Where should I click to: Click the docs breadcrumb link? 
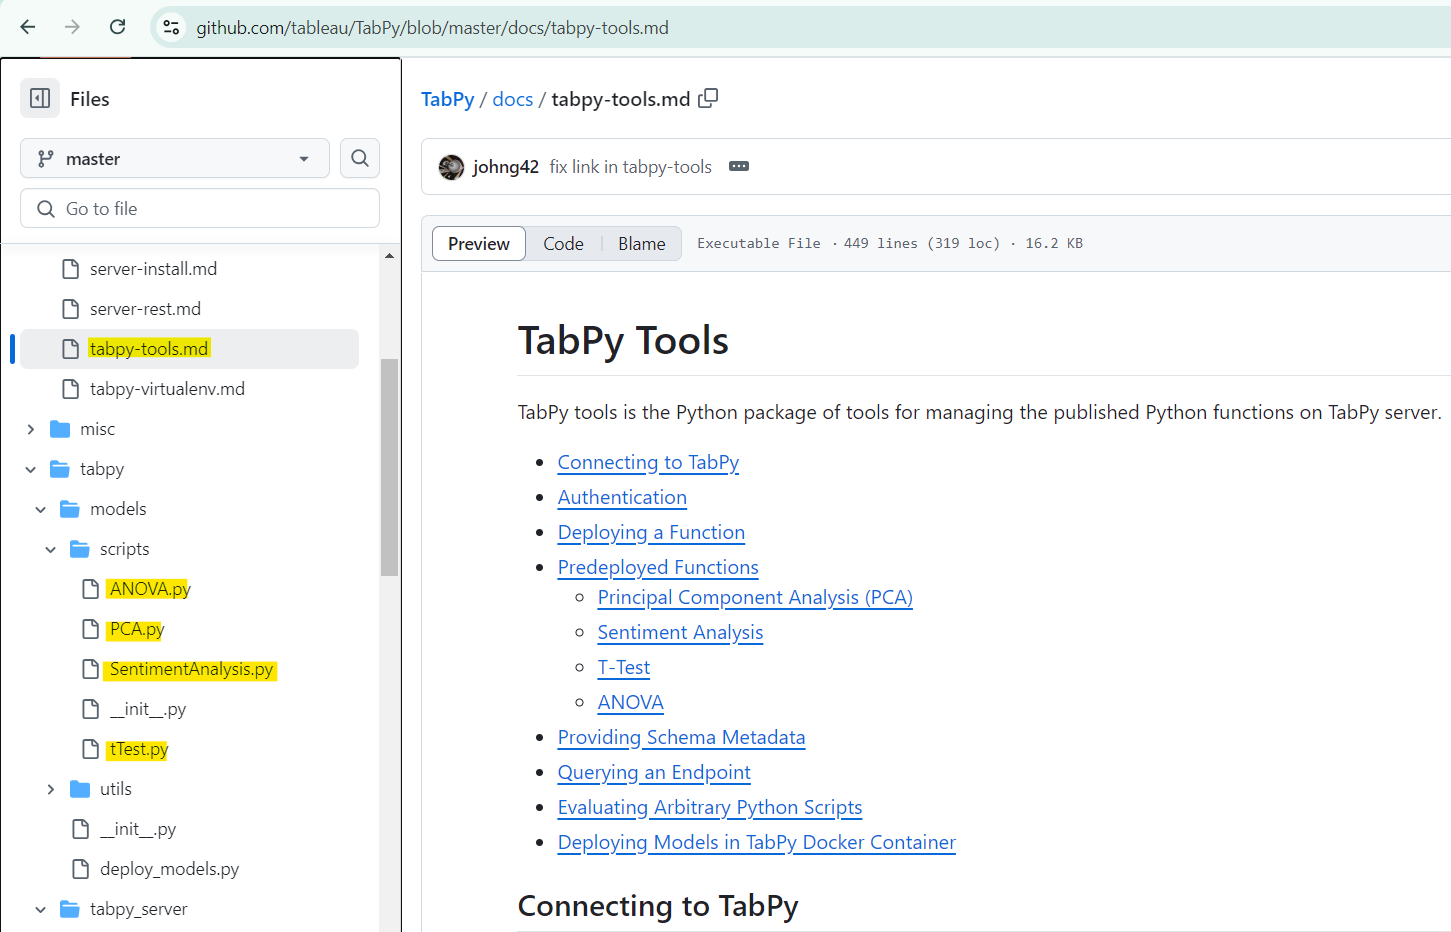pos(513,99)
